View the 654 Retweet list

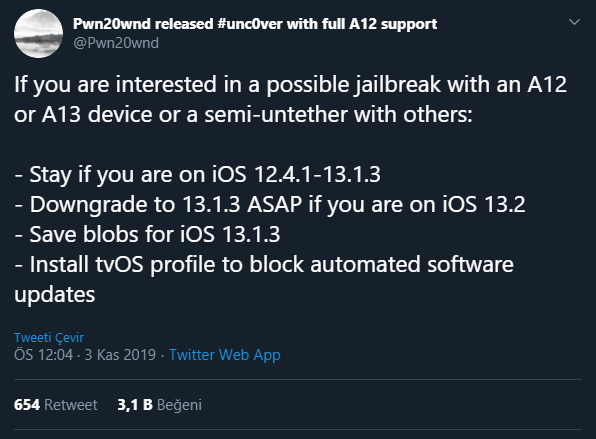pyautogui.click(x=55, y=405)
